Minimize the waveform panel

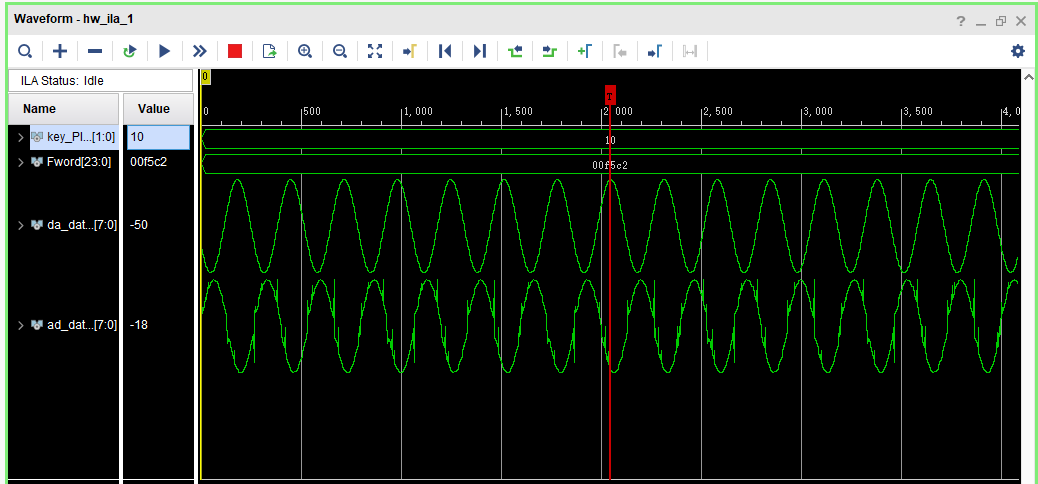[x=981, y=22]
